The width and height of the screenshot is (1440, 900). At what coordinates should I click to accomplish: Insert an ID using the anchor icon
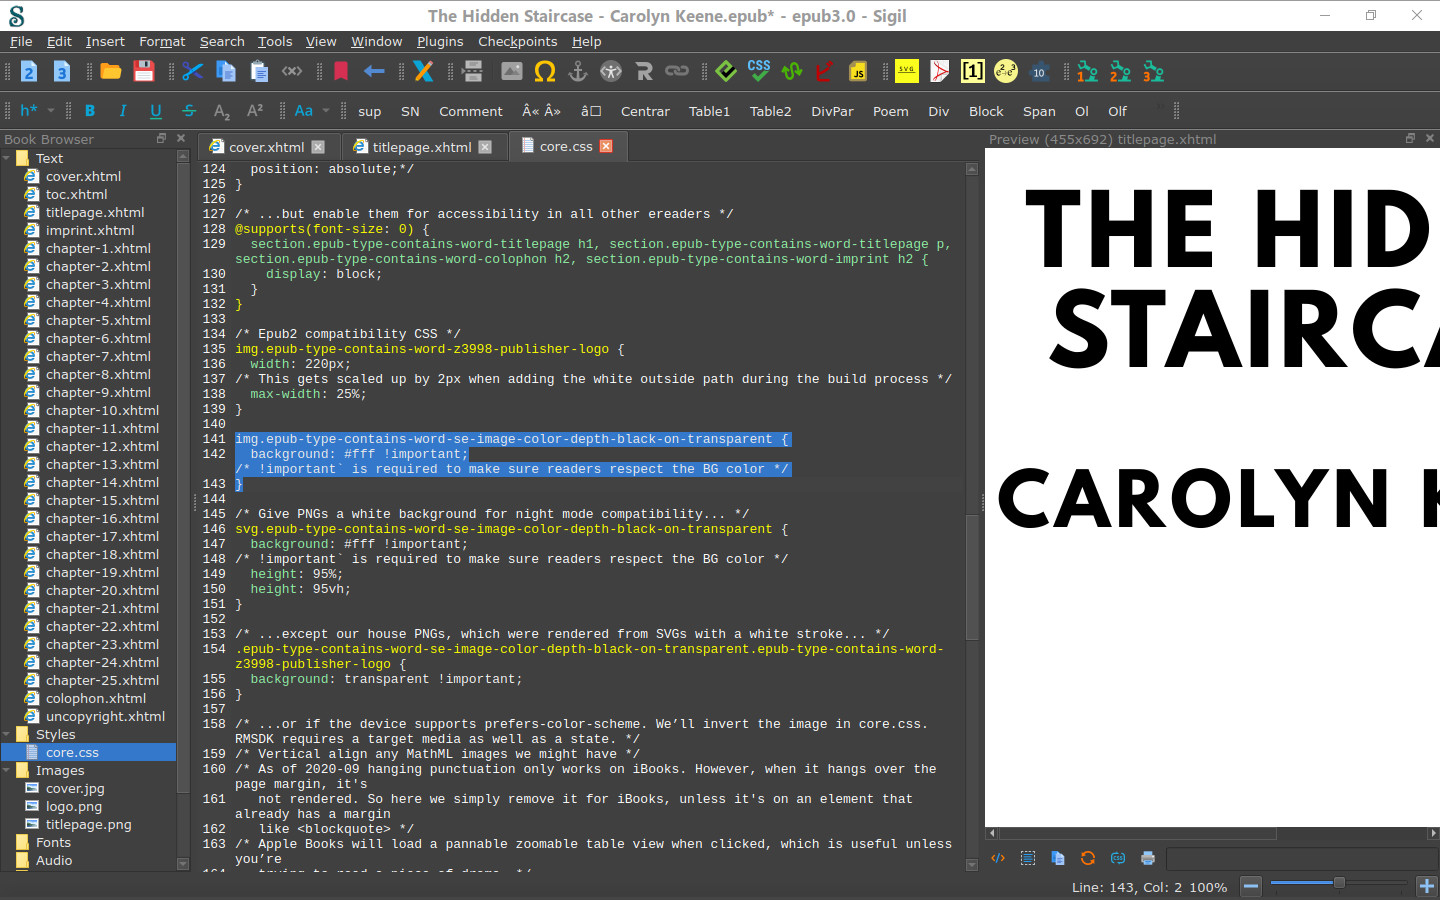point(578,72)
